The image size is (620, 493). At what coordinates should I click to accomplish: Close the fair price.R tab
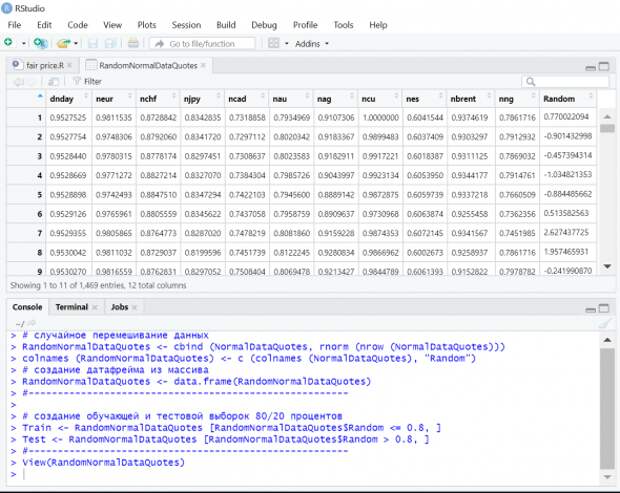(x=70, y=65)
